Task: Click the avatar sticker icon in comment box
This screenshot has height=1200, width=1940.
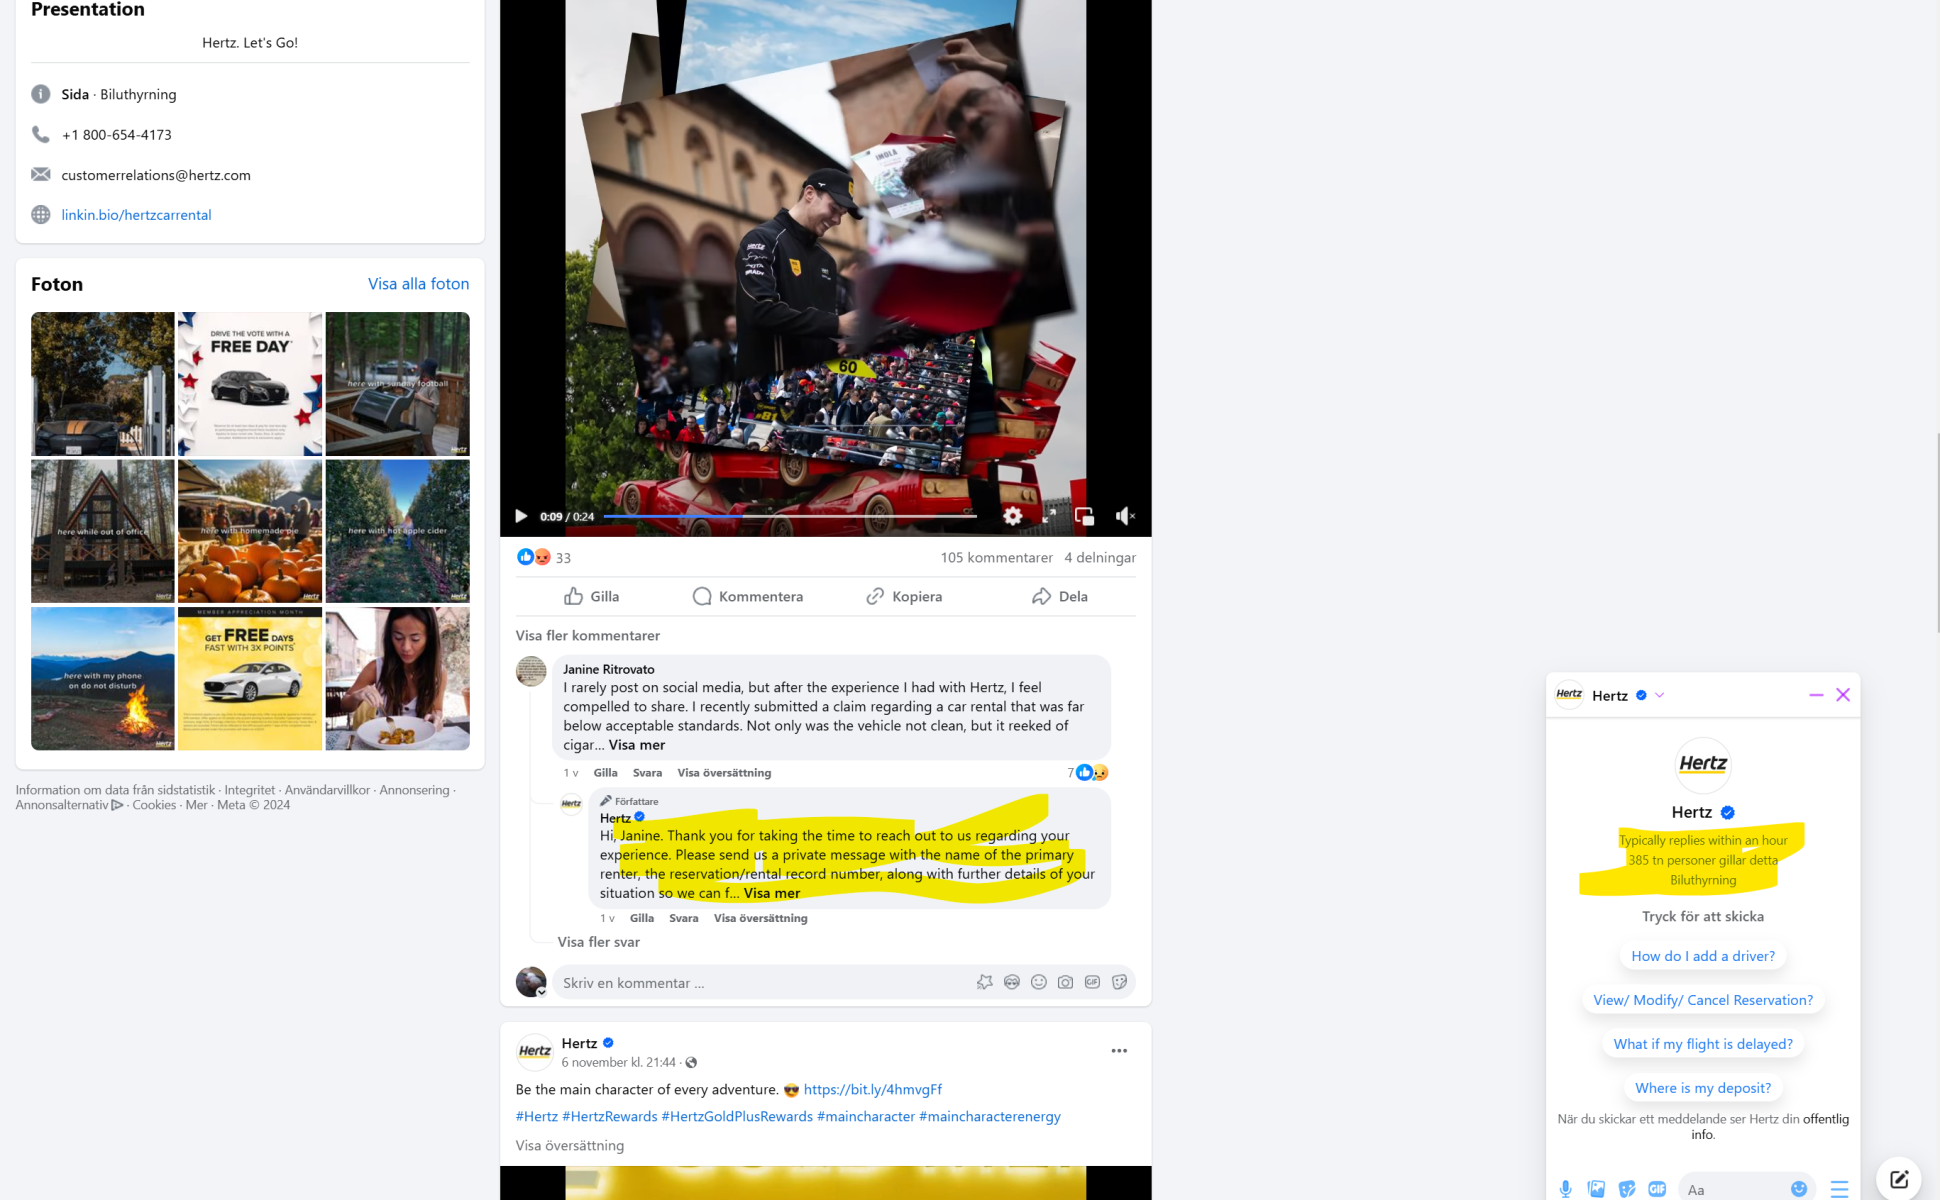Action: click(1011, 982)
